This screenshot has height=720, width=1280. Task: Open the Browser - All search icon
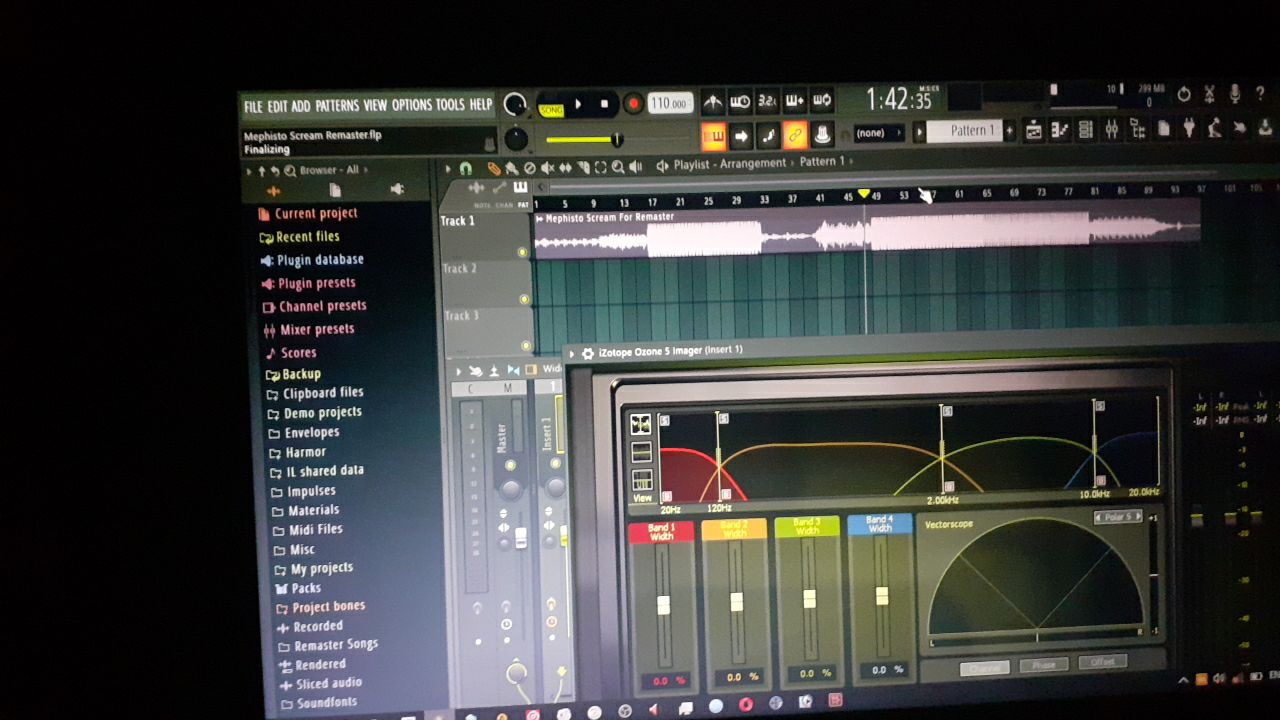pyautogui.click(x=290, y=171)
